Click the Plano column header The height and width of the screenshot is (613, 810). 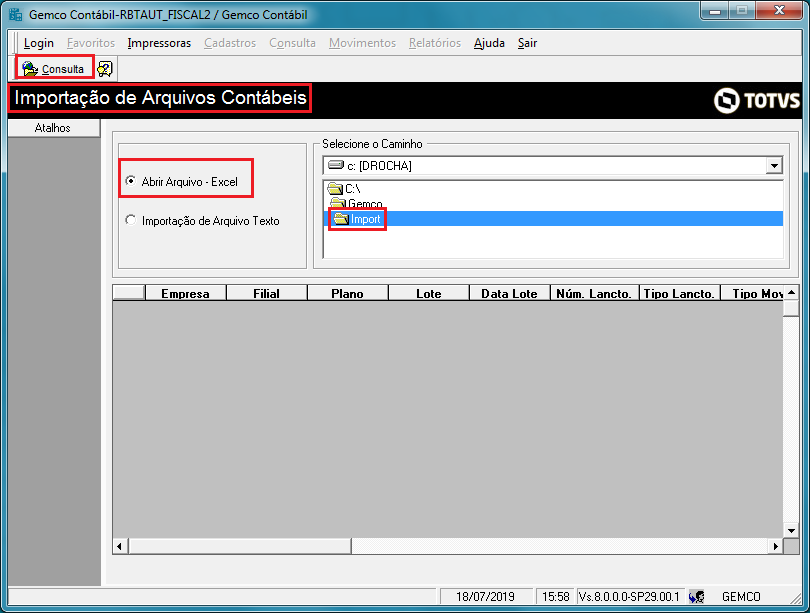[348, 293]
